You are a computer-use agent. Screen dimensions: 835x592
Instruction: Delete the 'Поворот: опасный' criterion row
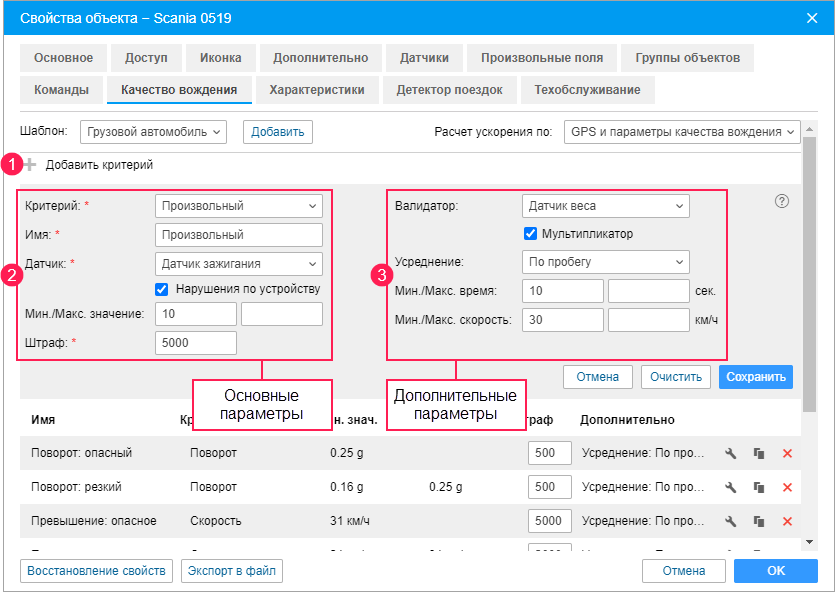point(787,454)
